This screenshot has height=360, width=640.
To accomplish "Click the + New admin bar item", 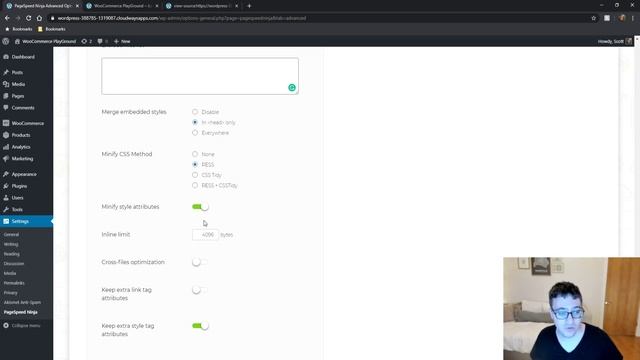I will (x=122, y=41).
